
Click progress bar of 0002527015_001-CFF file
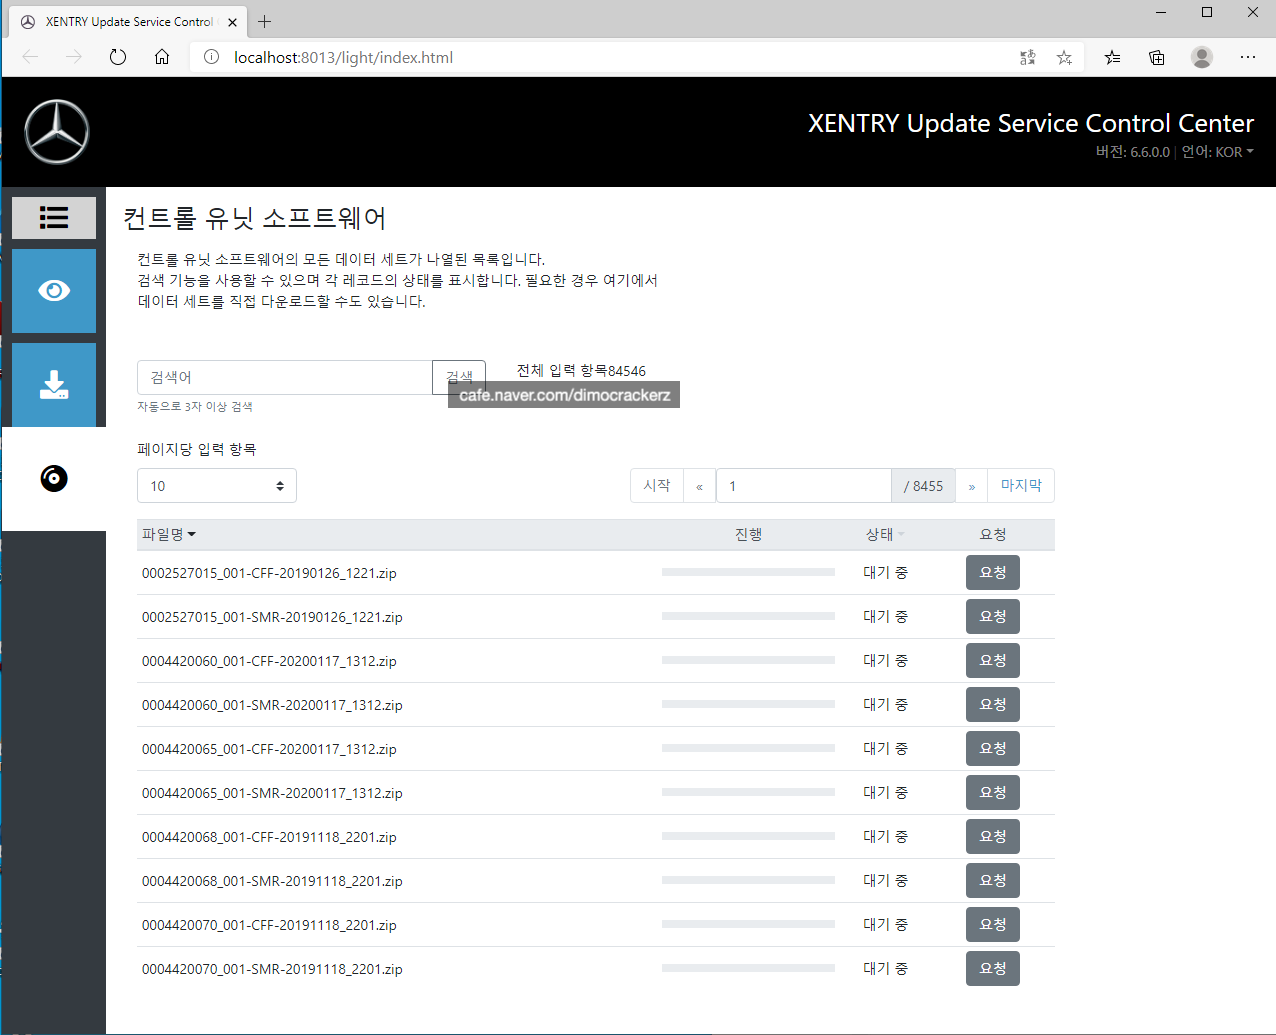(748, 572)
